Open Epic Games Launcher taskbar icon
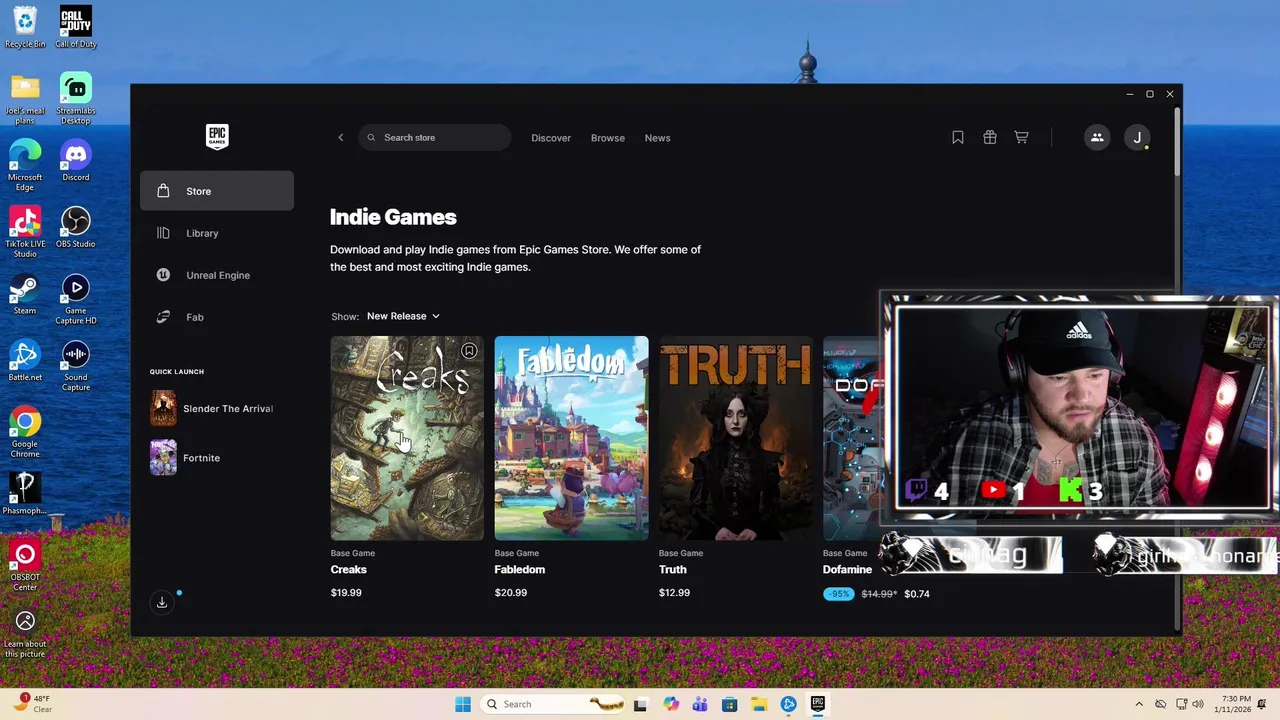 (x=817, y=704)
